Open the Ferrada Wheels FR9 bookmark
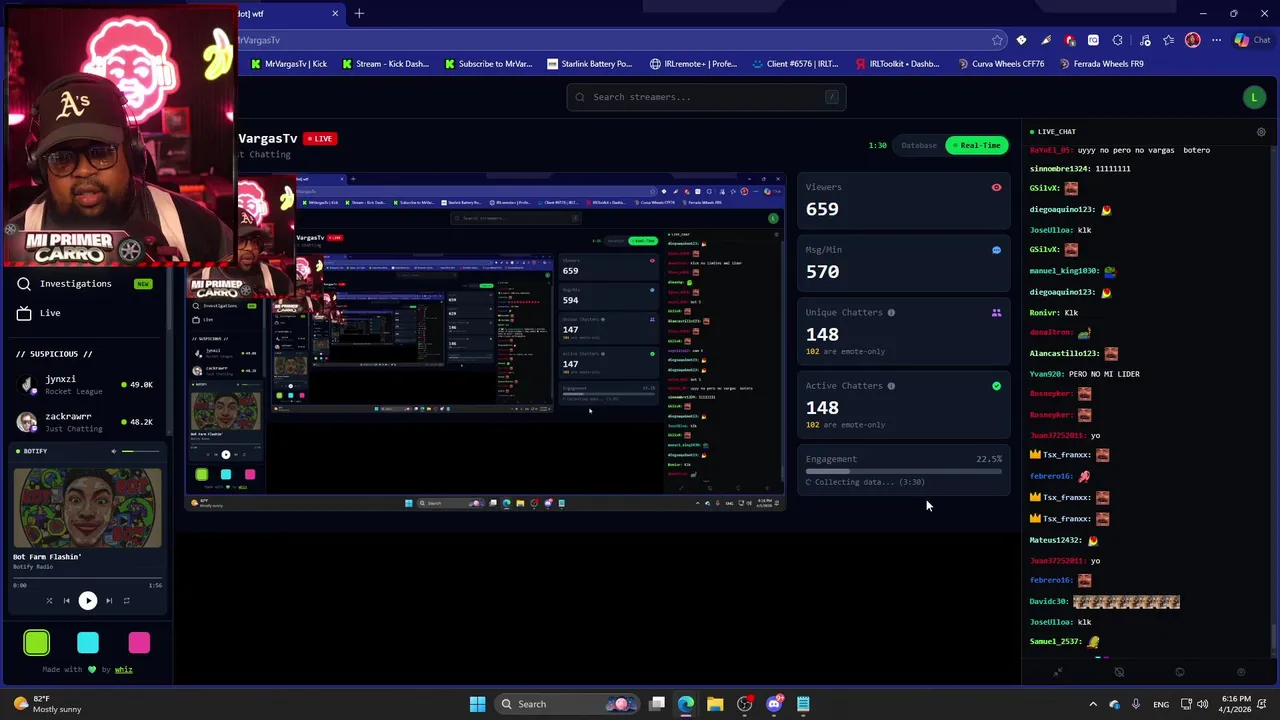Viewport: 1280px width, 720px height. [1100, 64]
